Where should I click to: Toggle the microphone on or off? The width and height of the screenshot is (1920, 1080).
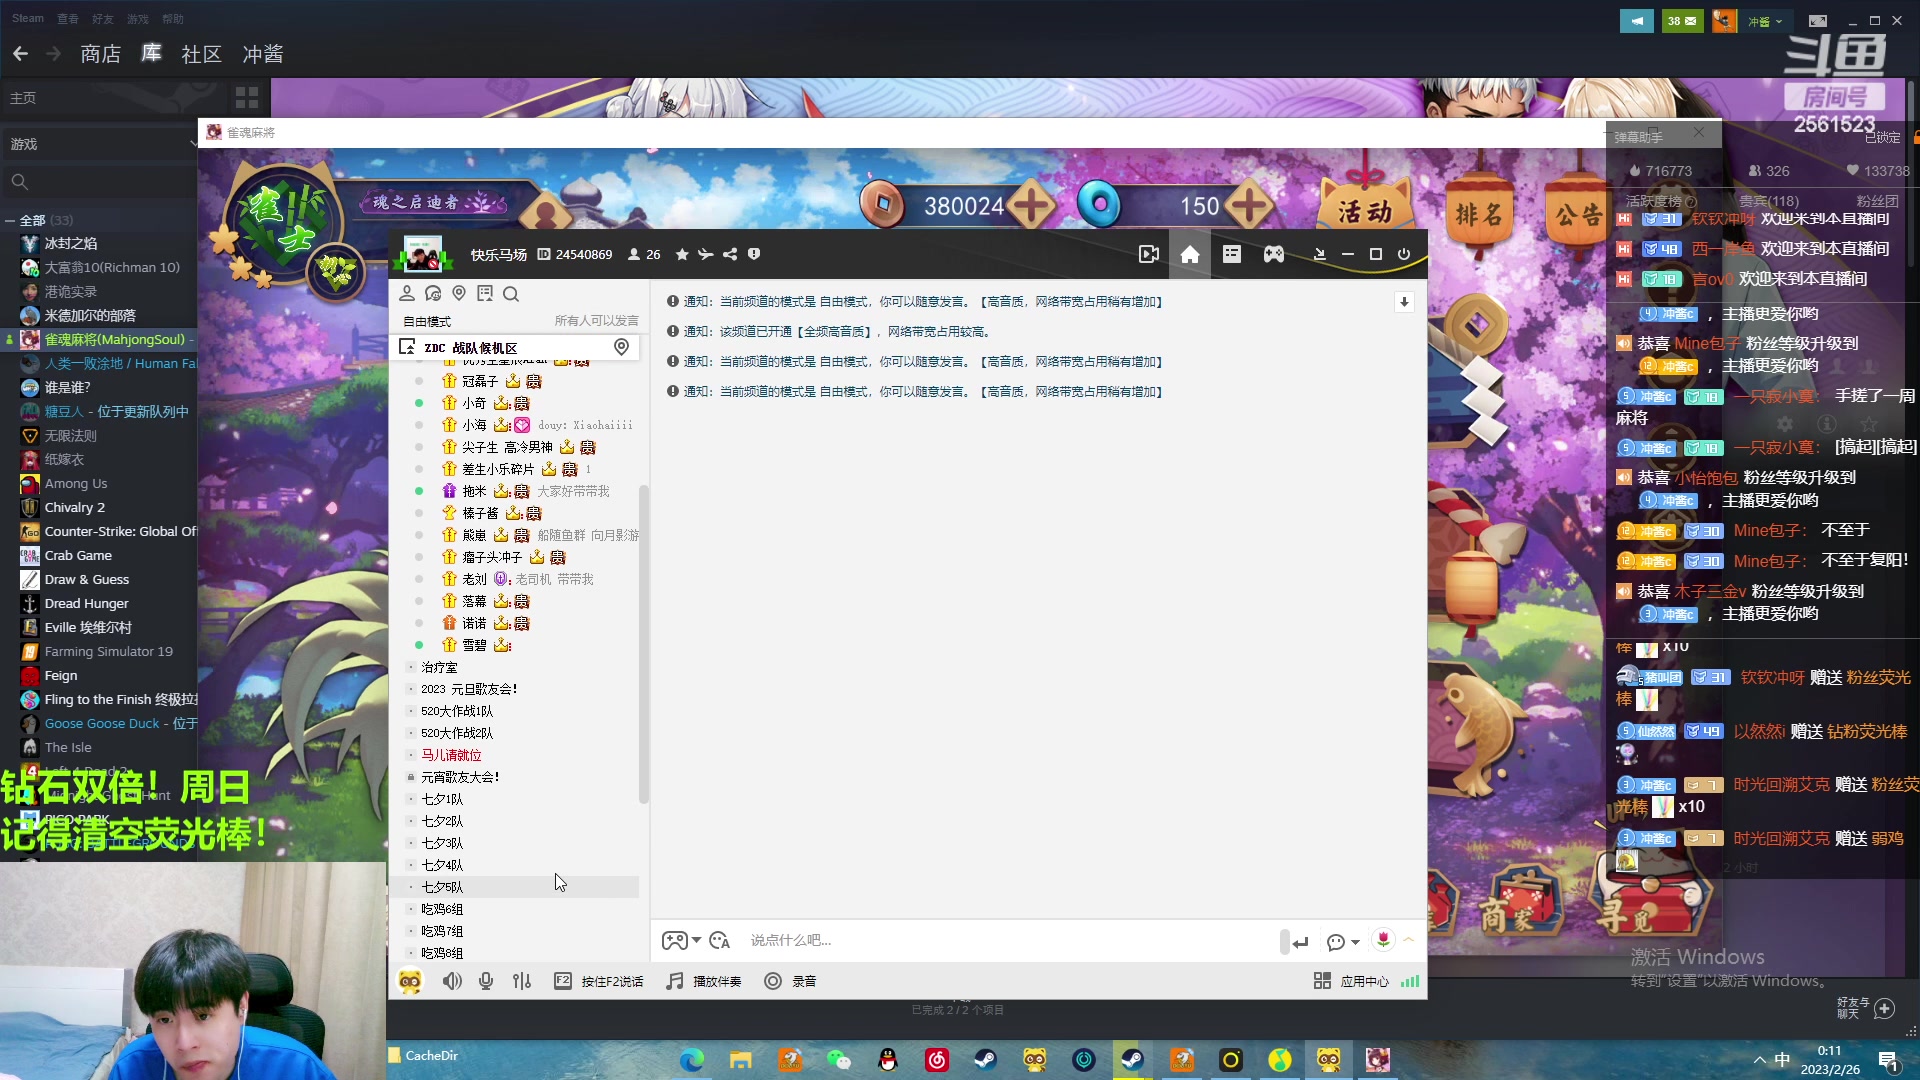[486, 981]
